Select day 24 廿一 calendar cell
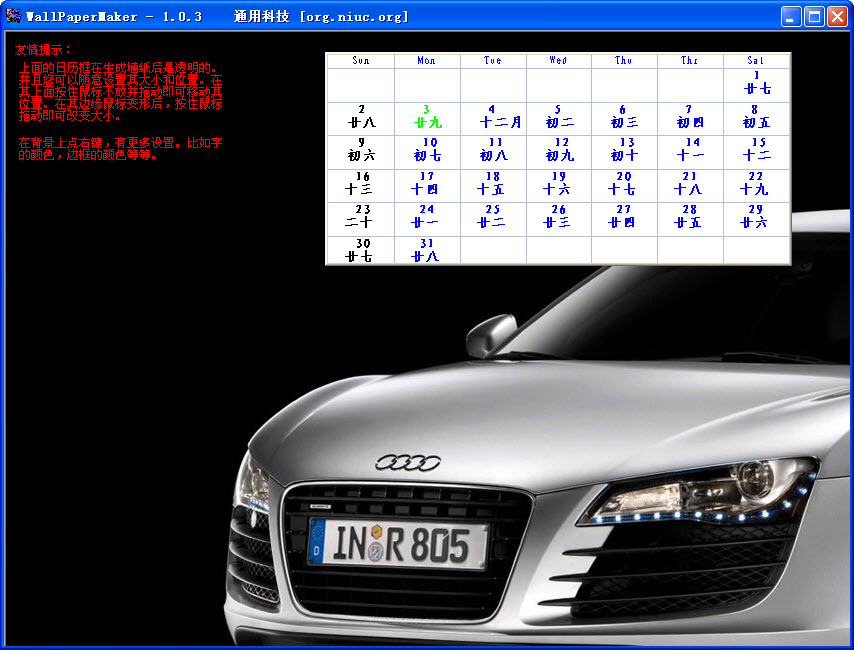The width and height of the screenshot is (854, 650). pos(427,219)
